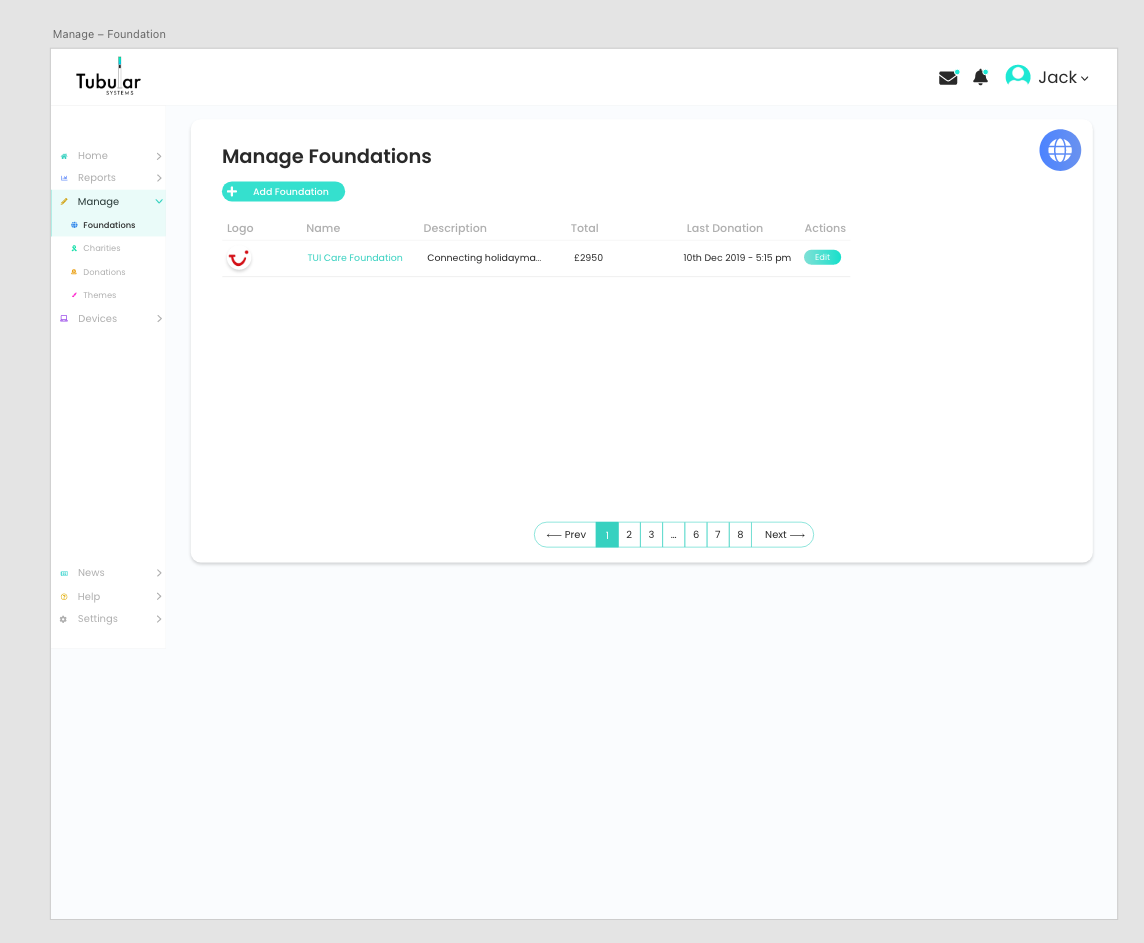The image size is (1144, 943).
Task: Click the notifications bell icon
Action: tap(980, 78)
